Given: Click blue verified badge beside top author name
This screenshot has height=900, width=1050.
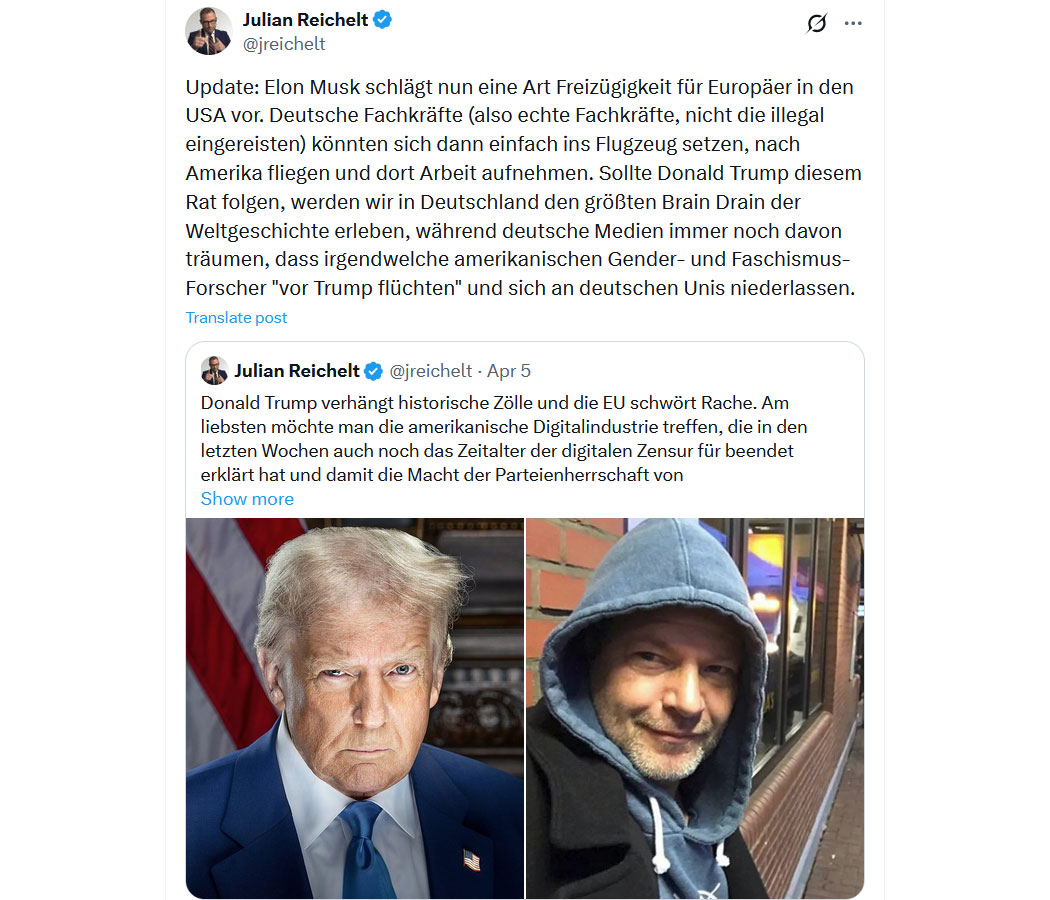Looking at the screenshot, I should [x=382, y=20].
